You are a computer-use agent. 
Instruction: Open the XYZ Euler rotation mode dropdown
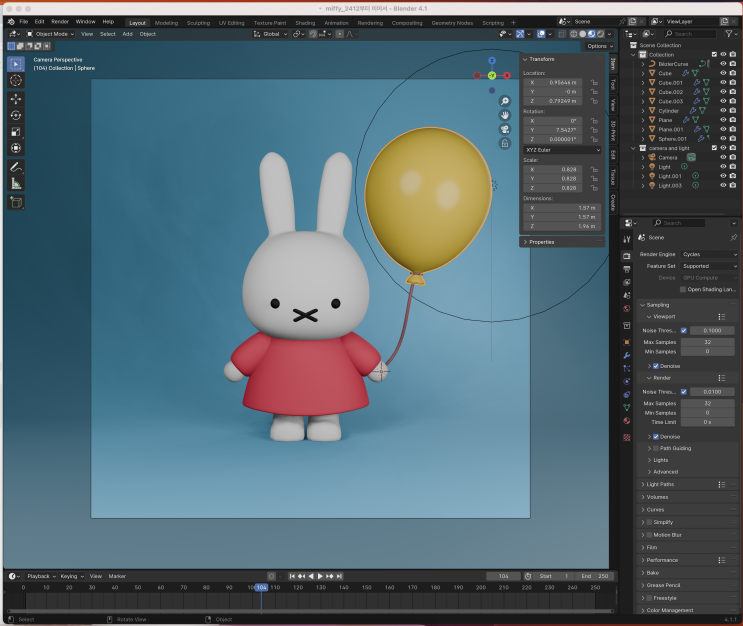[x=562, y=149]
